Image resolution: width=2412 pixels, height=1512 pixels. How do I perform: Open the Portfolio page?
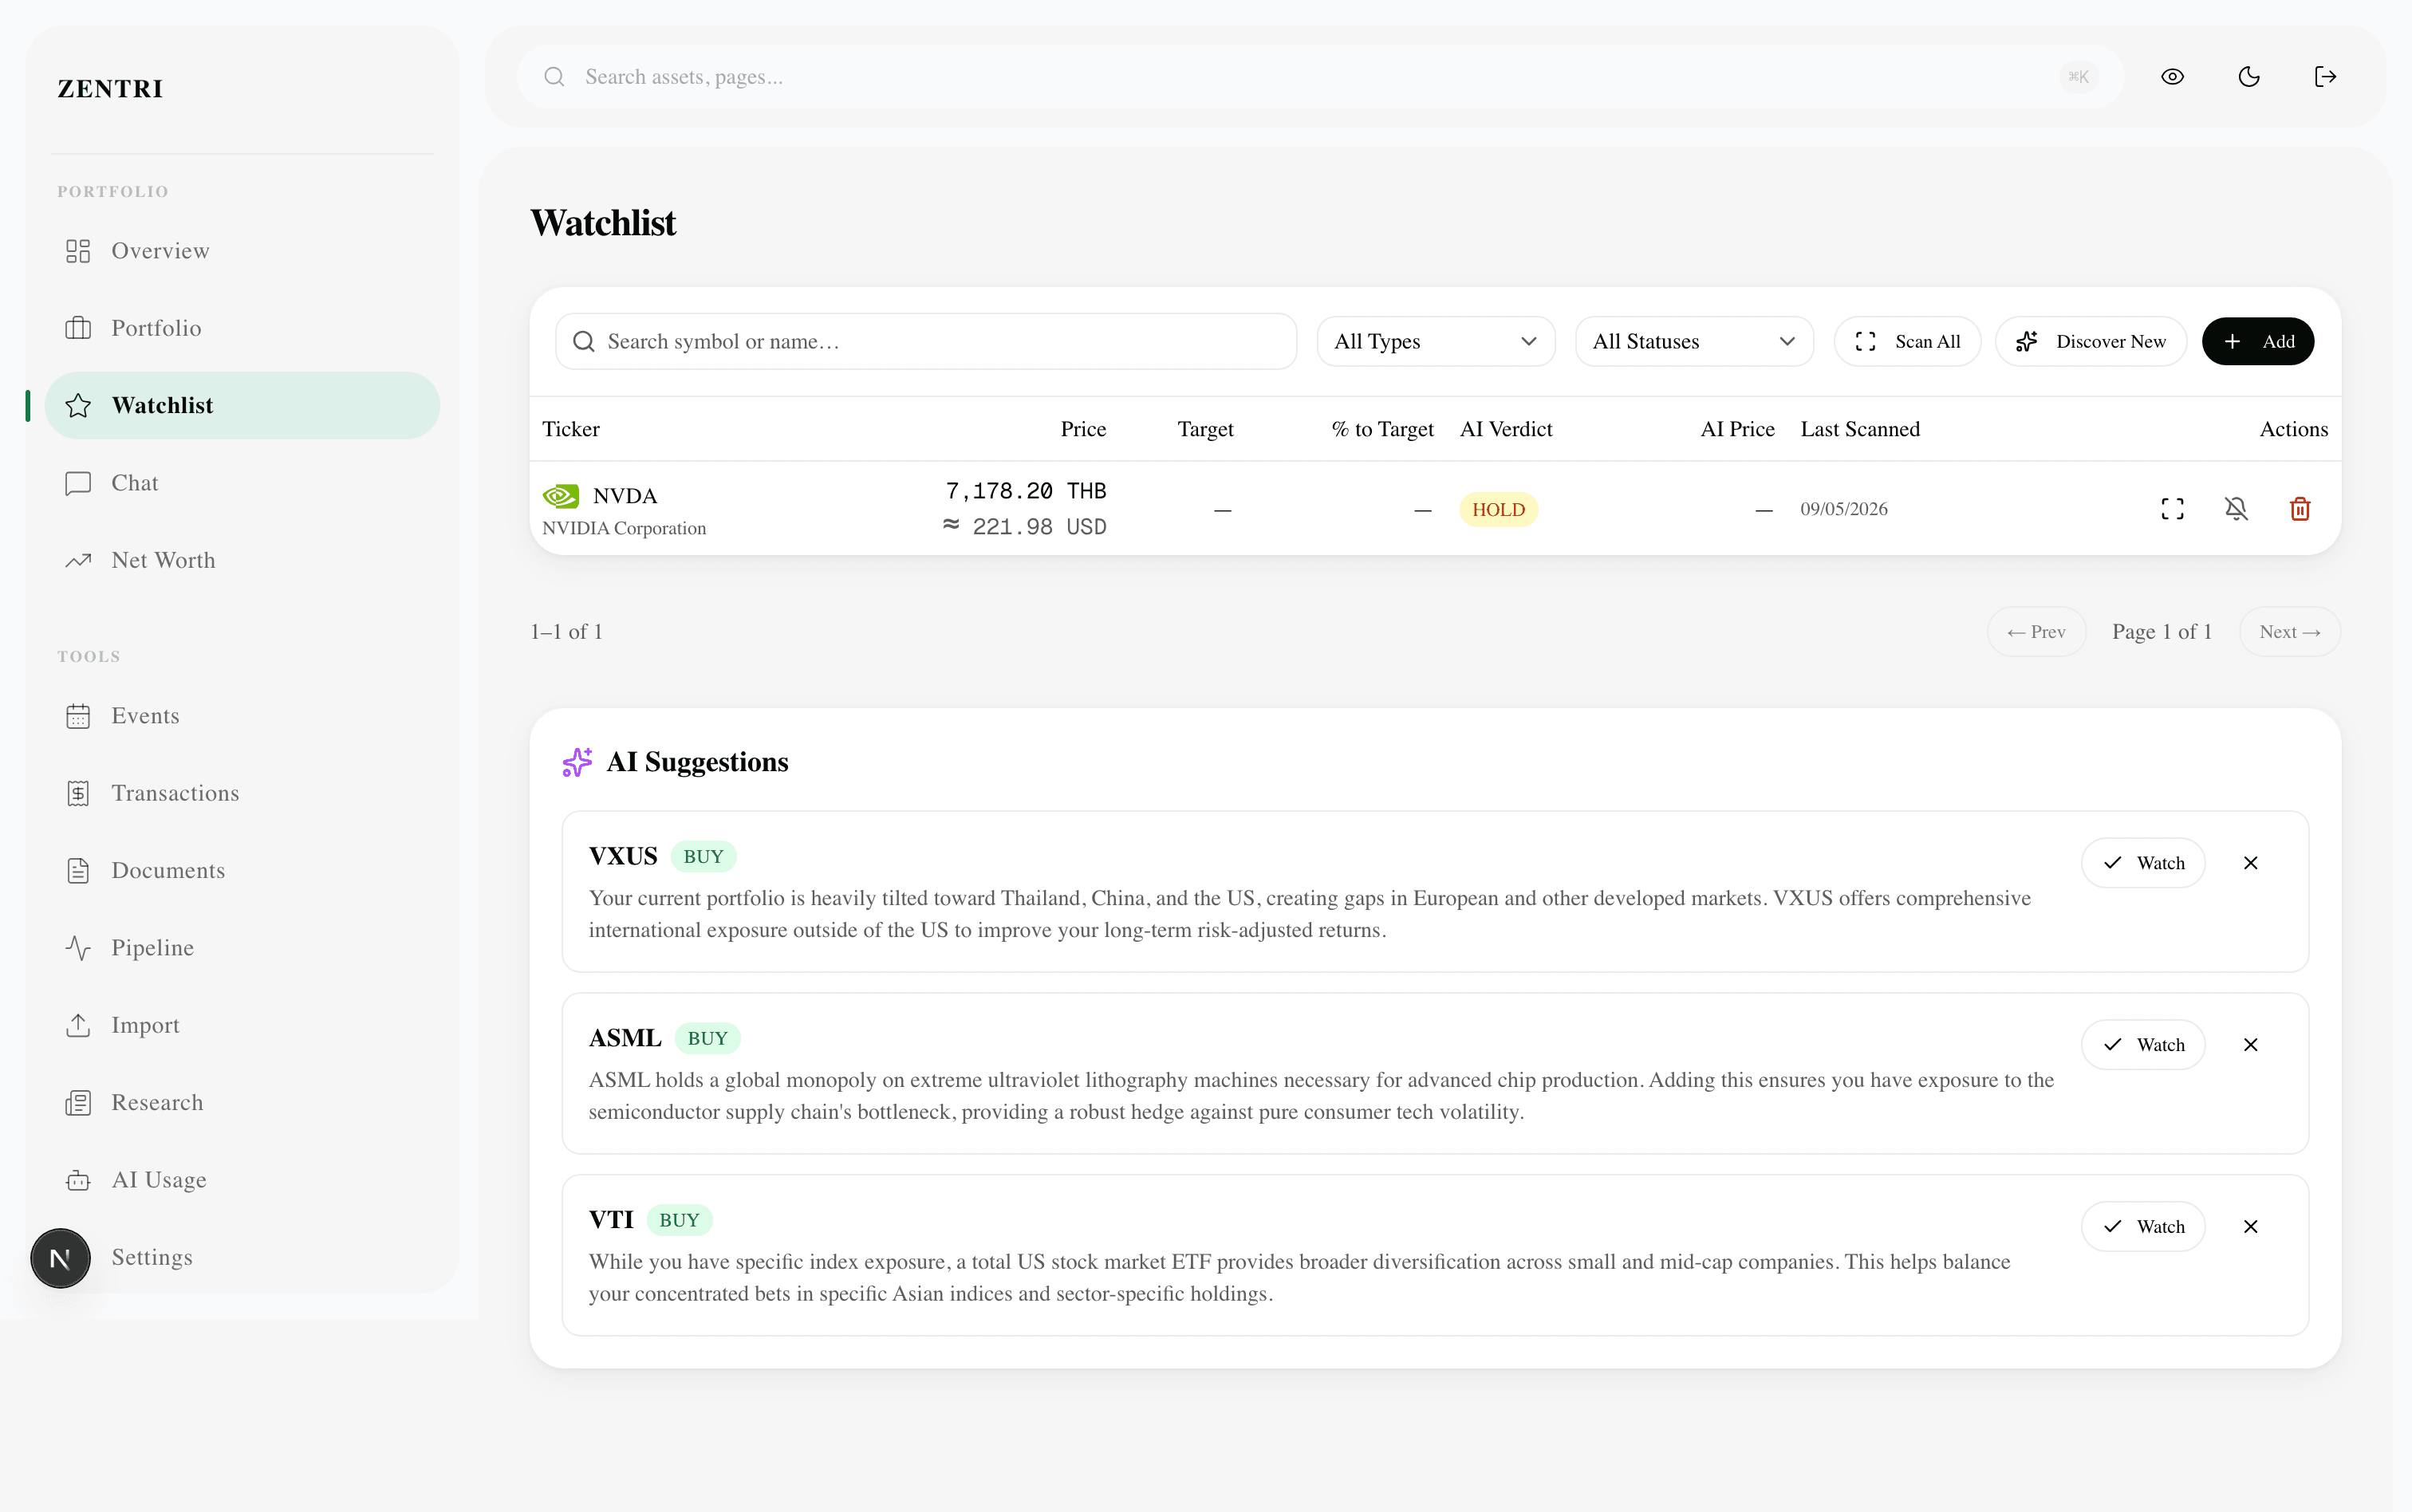243,328
